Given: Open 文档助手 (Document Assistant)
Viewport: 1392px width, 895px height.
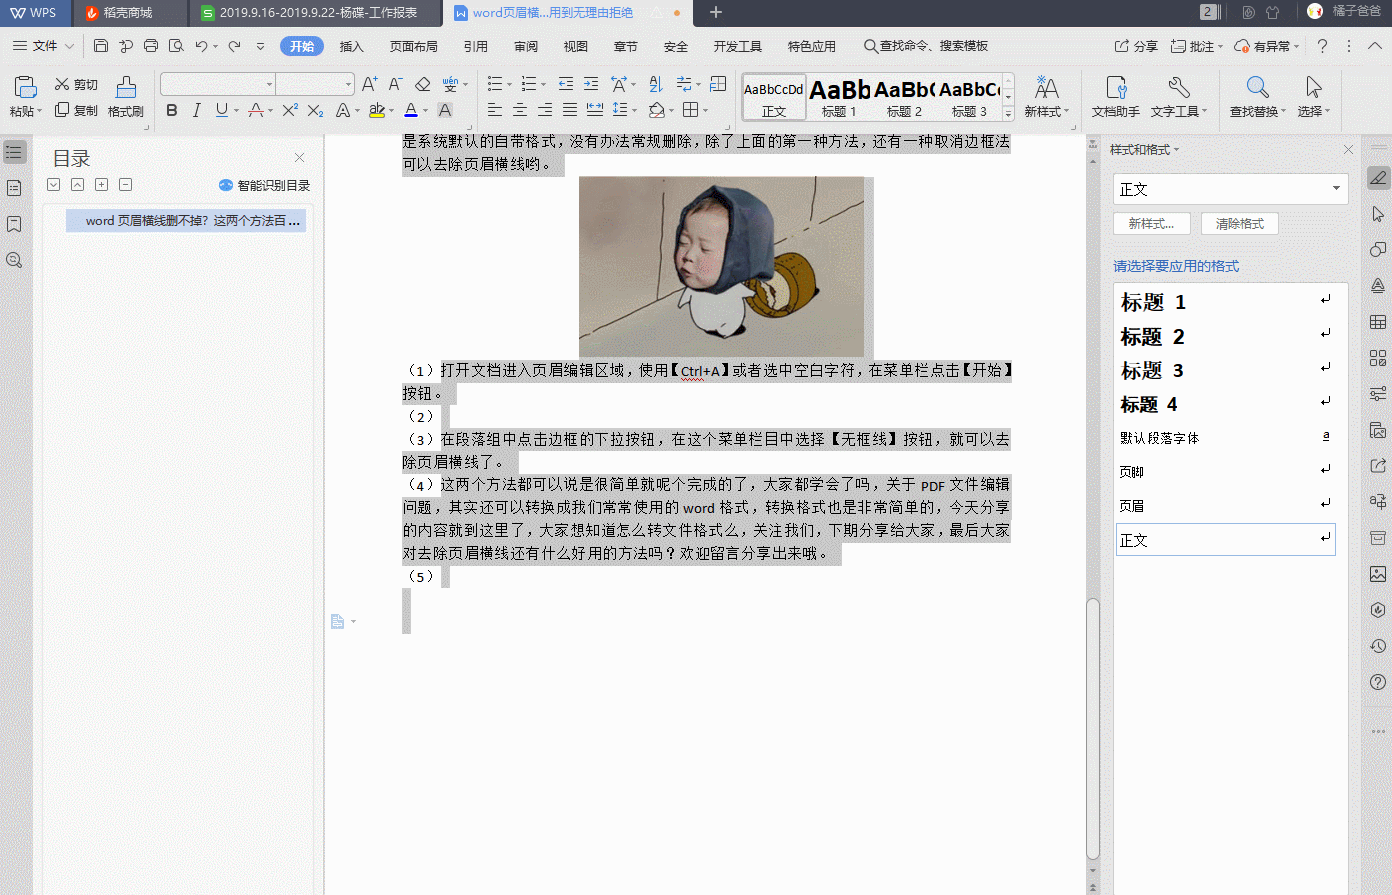Looking at the screenshot, I should point(1115,97).
